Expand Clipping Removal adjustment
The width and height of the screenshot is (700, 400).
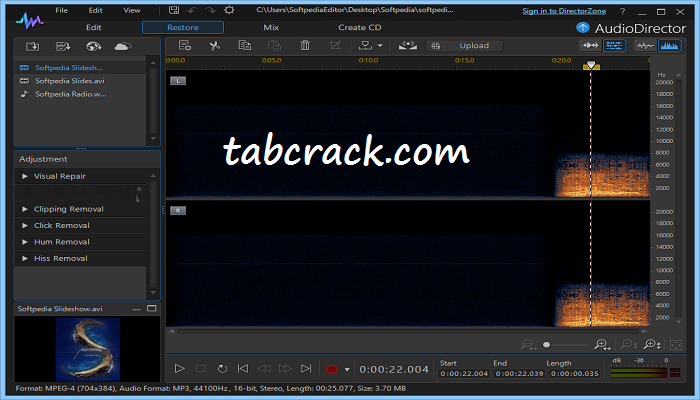25,209
